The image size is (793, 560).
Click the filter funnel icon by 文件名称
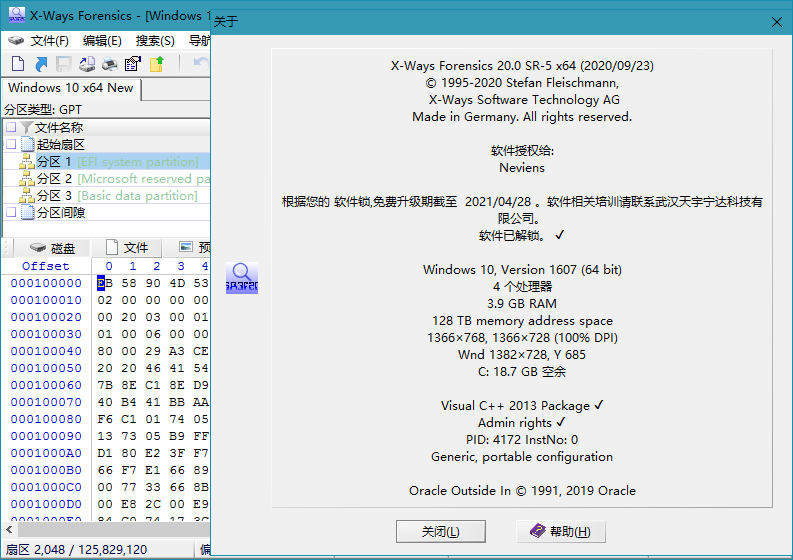coord(27,127)
